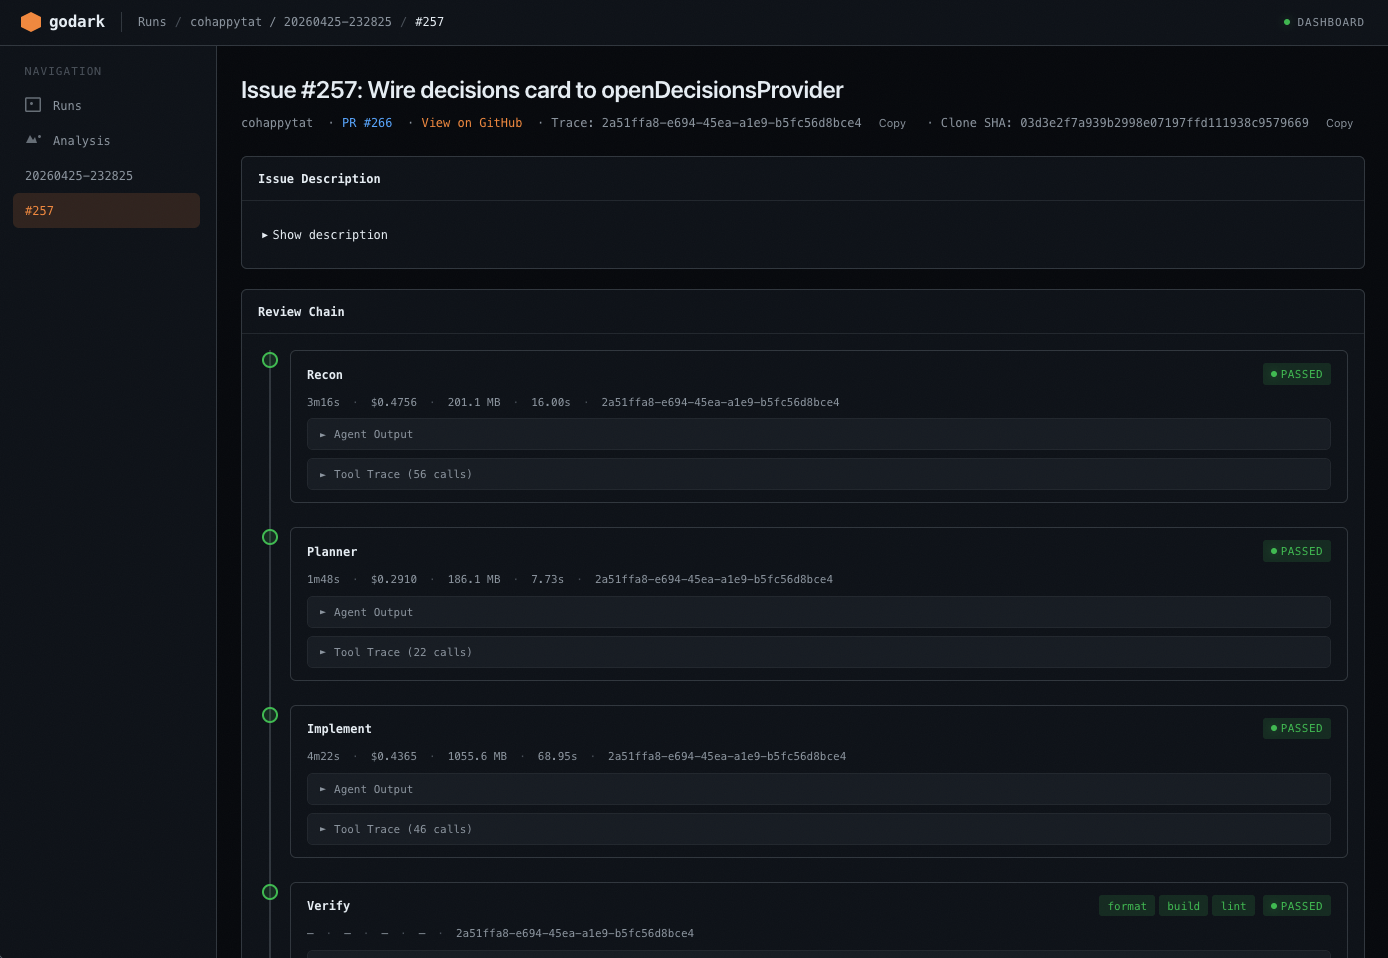Click the Implement timeline circle marker
Viewport: 1388px width, 958px height.
[270, 715]
